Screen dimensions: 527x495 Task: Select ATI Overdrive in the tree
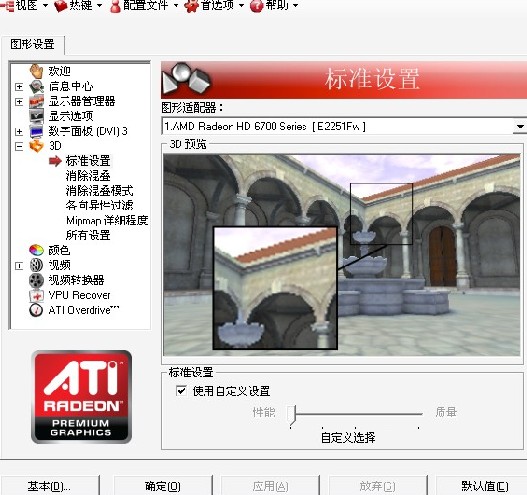(84, 310)
